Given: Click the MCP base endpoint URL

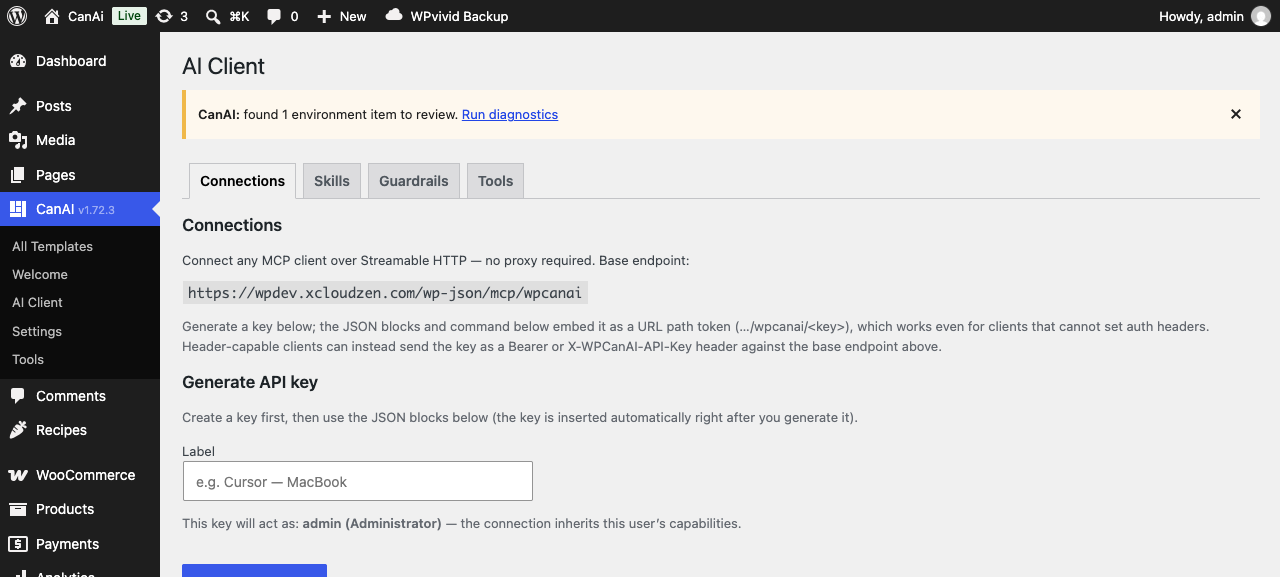Looking at the screenshot, I should (x=386, y=293).
